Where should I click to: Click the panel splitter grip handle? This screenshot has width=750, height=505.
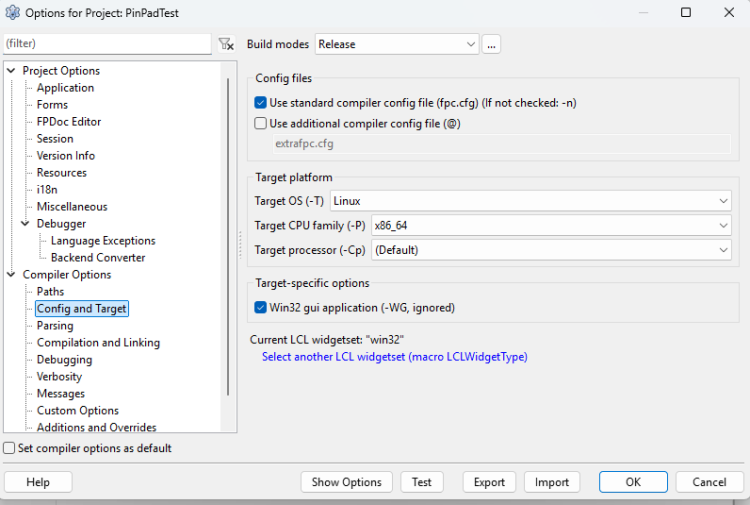[240, 245]
